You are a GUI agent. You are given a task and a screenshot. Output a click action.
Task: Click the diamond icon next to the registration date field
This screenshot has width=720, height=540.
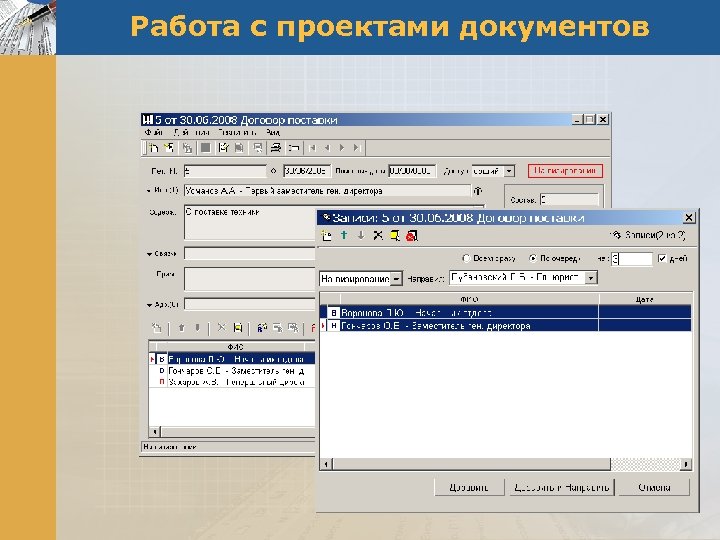tap(274, 171)
